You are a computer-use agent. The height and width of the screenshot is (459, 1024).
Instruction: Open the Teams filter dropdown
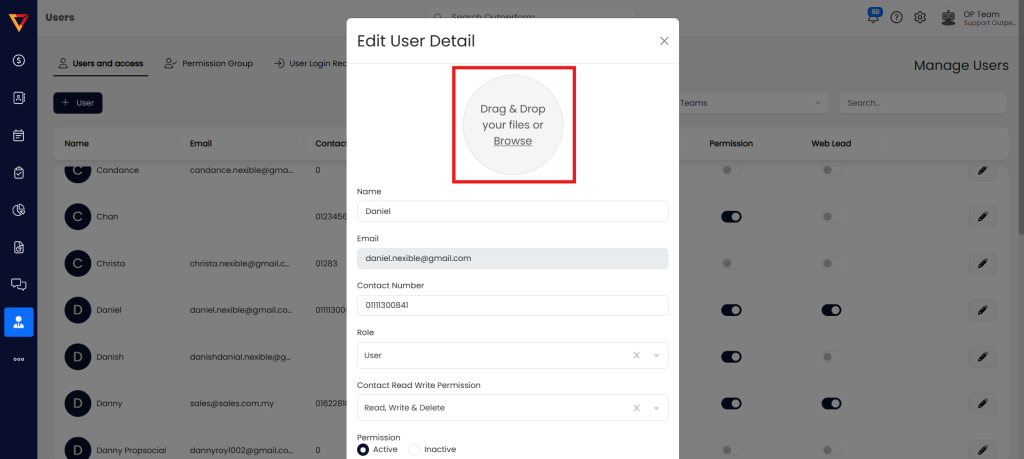pos(750,103)
